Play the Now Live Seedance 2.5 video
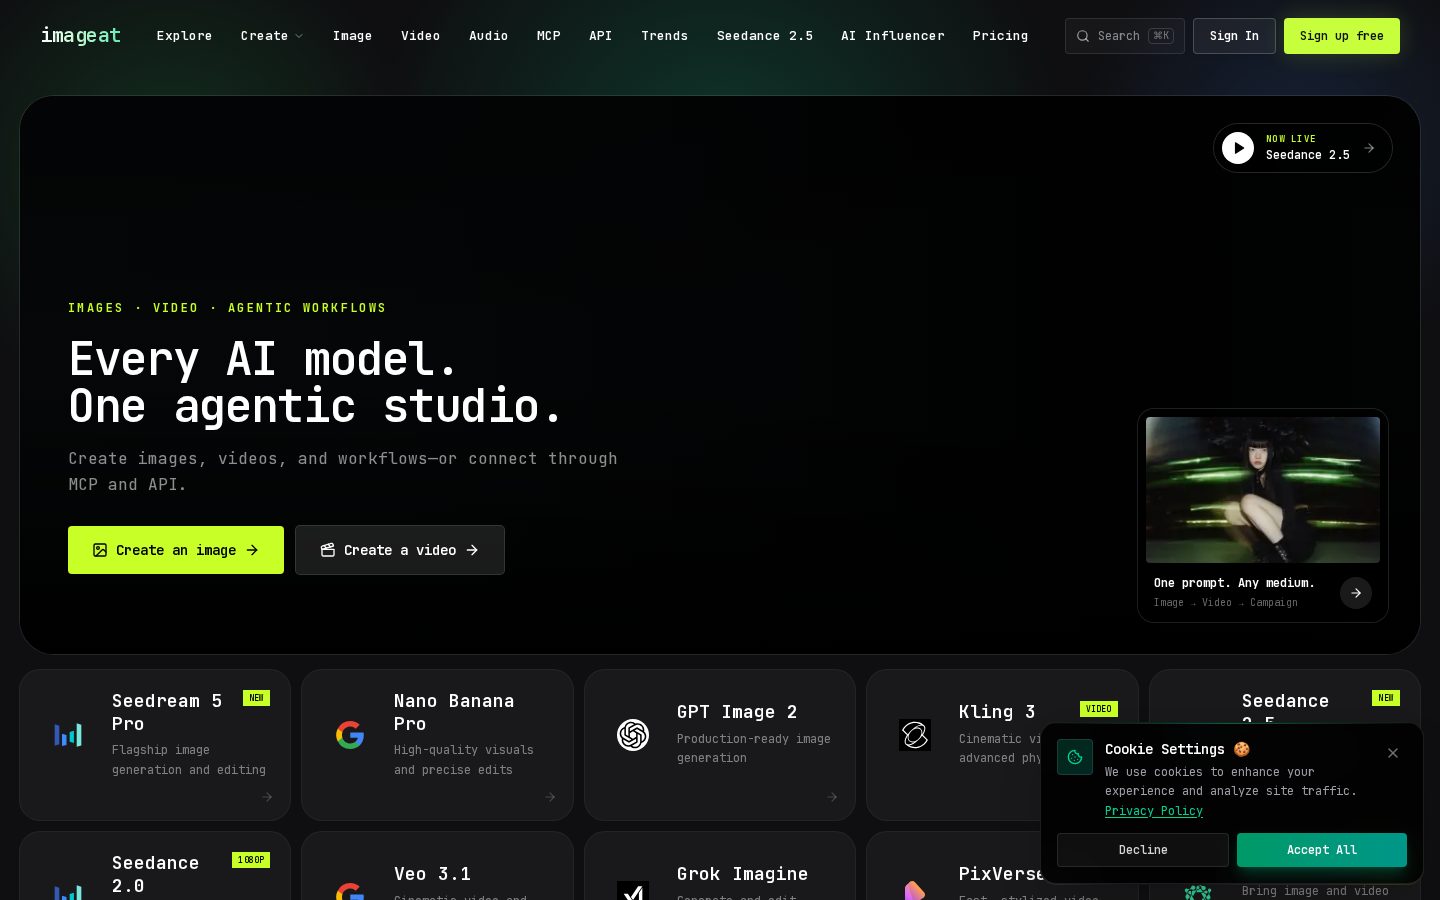This screenshot has width=1440, height=900. tap(1238, 148)
